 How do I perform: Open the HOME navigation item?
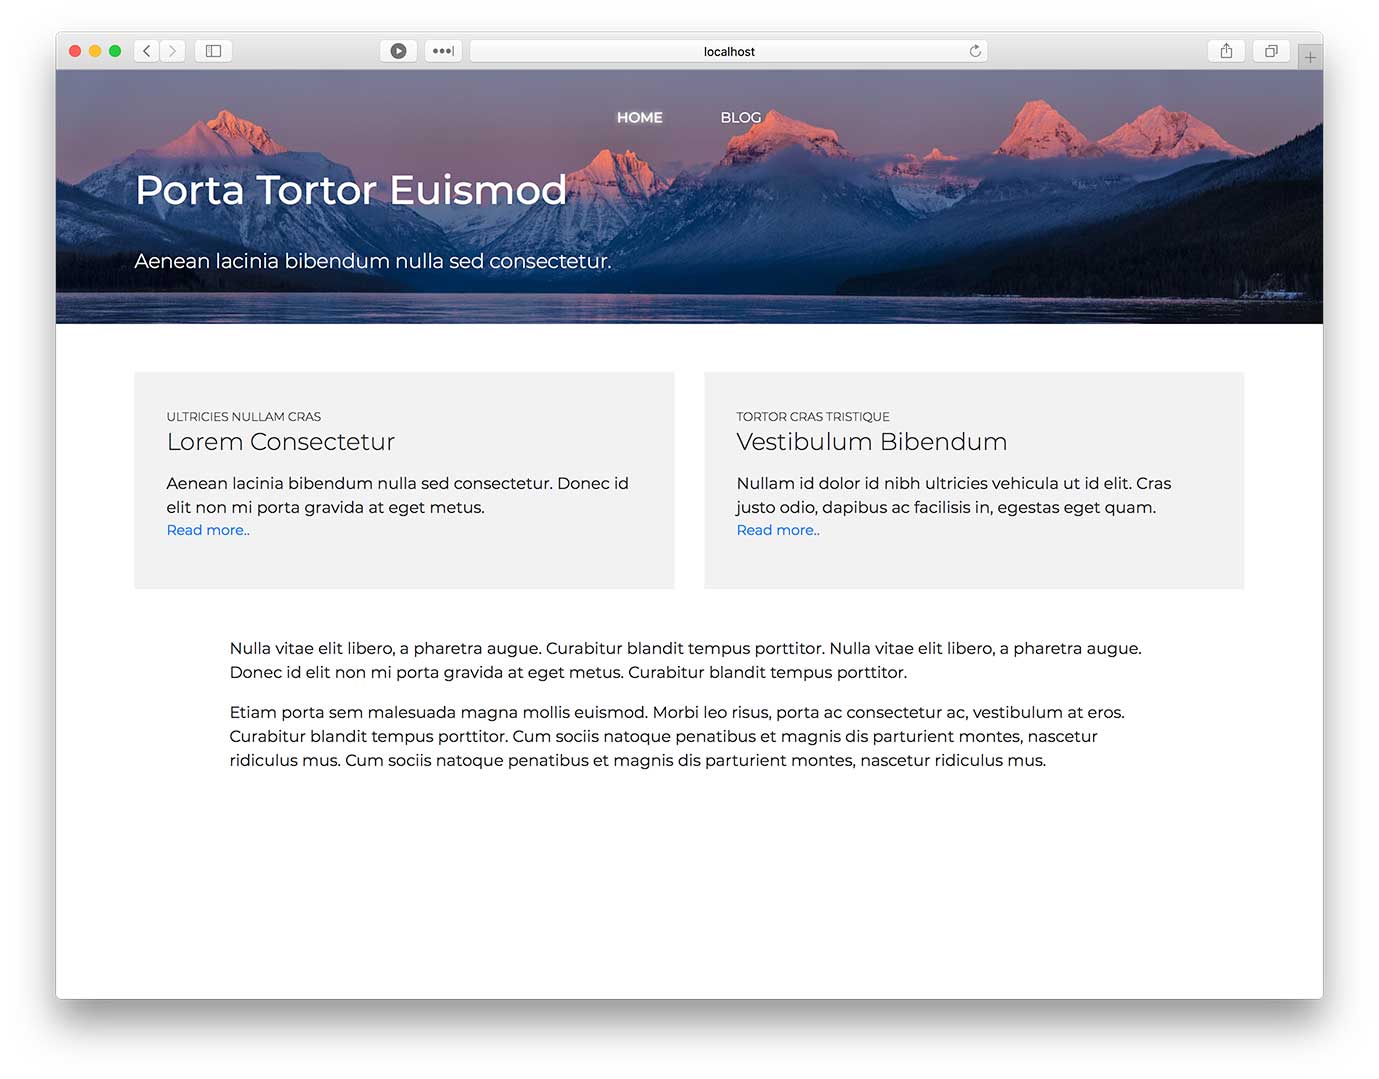coord(640,118)
